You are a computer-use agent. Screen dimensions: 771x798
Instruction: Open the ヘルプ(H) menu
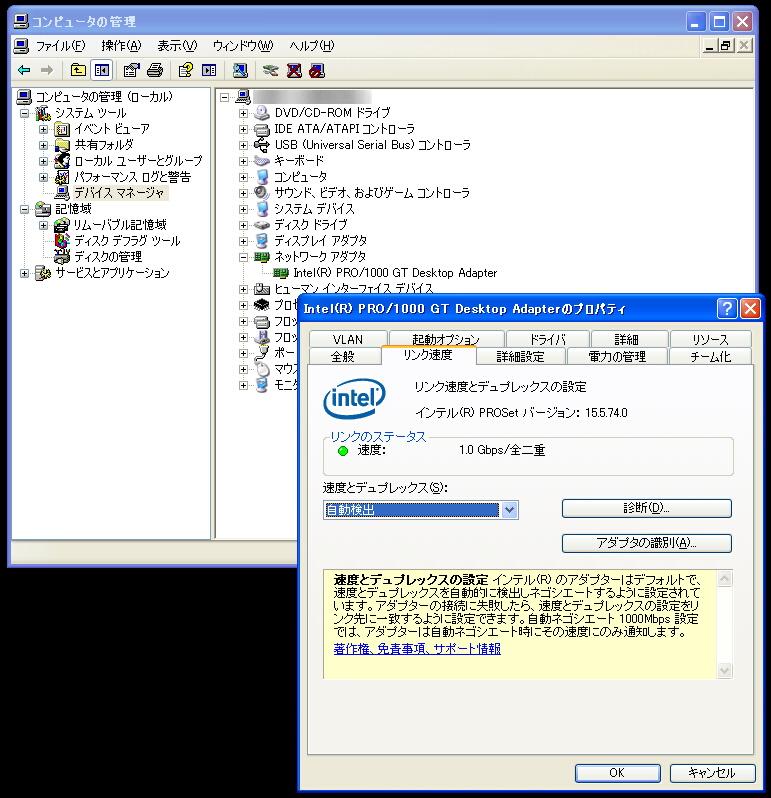[x=311, y=46]
